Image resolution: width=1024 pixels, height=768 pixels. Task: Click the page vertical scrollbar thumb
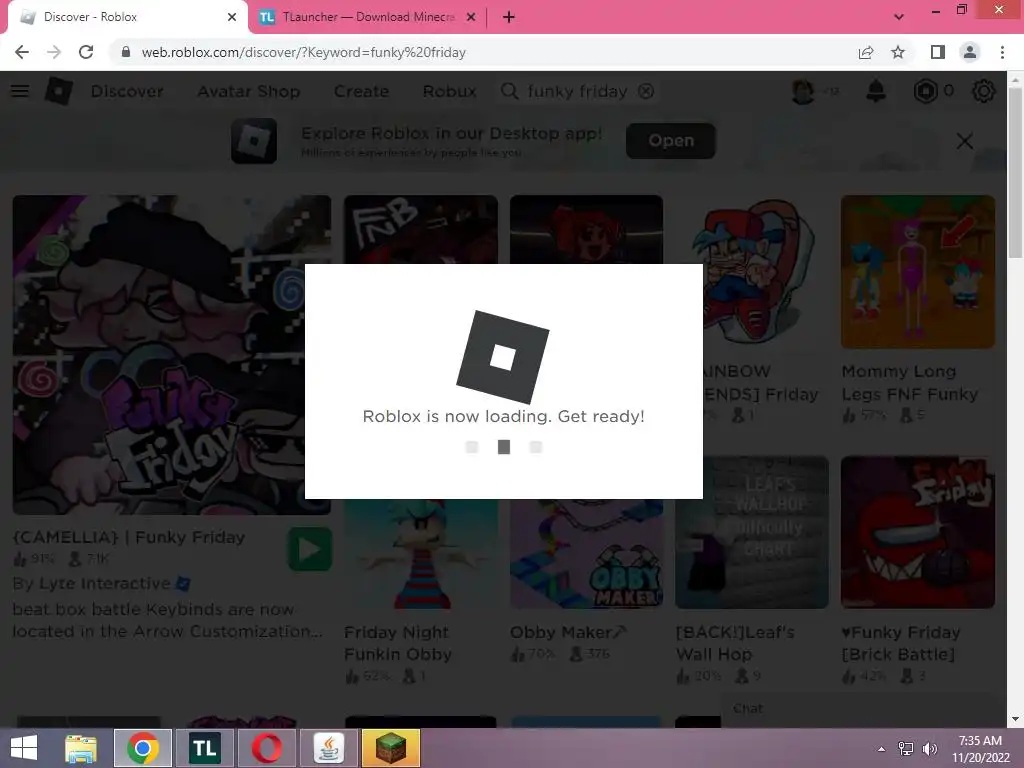(1015, 173)
